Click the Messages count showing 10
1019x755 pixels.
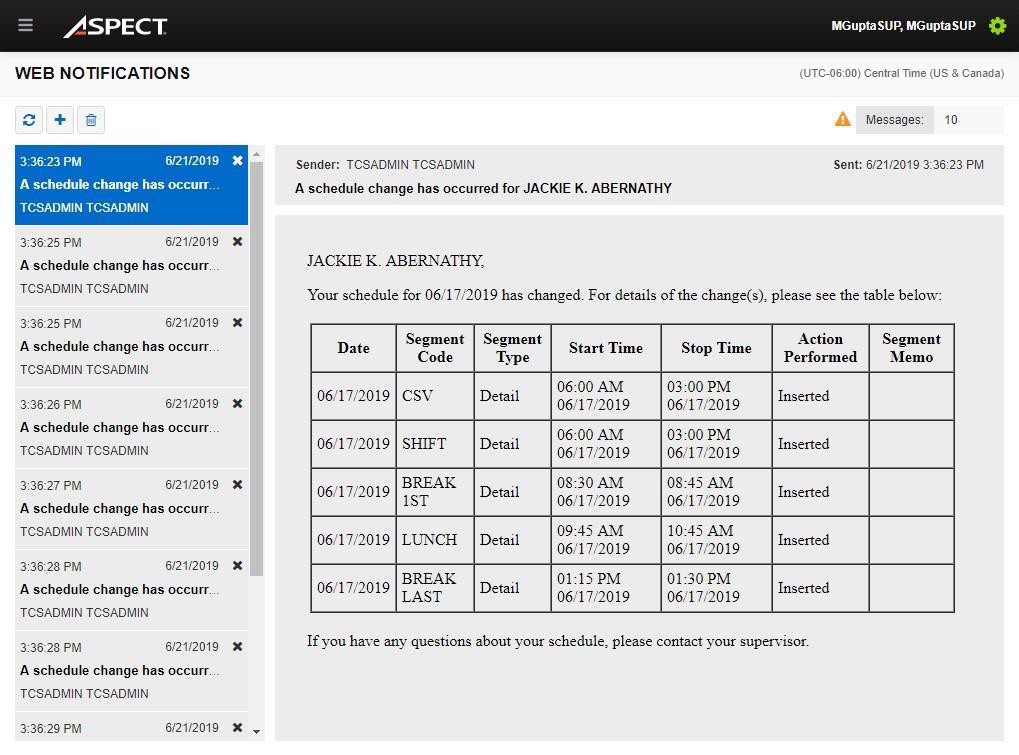(949, 119)
